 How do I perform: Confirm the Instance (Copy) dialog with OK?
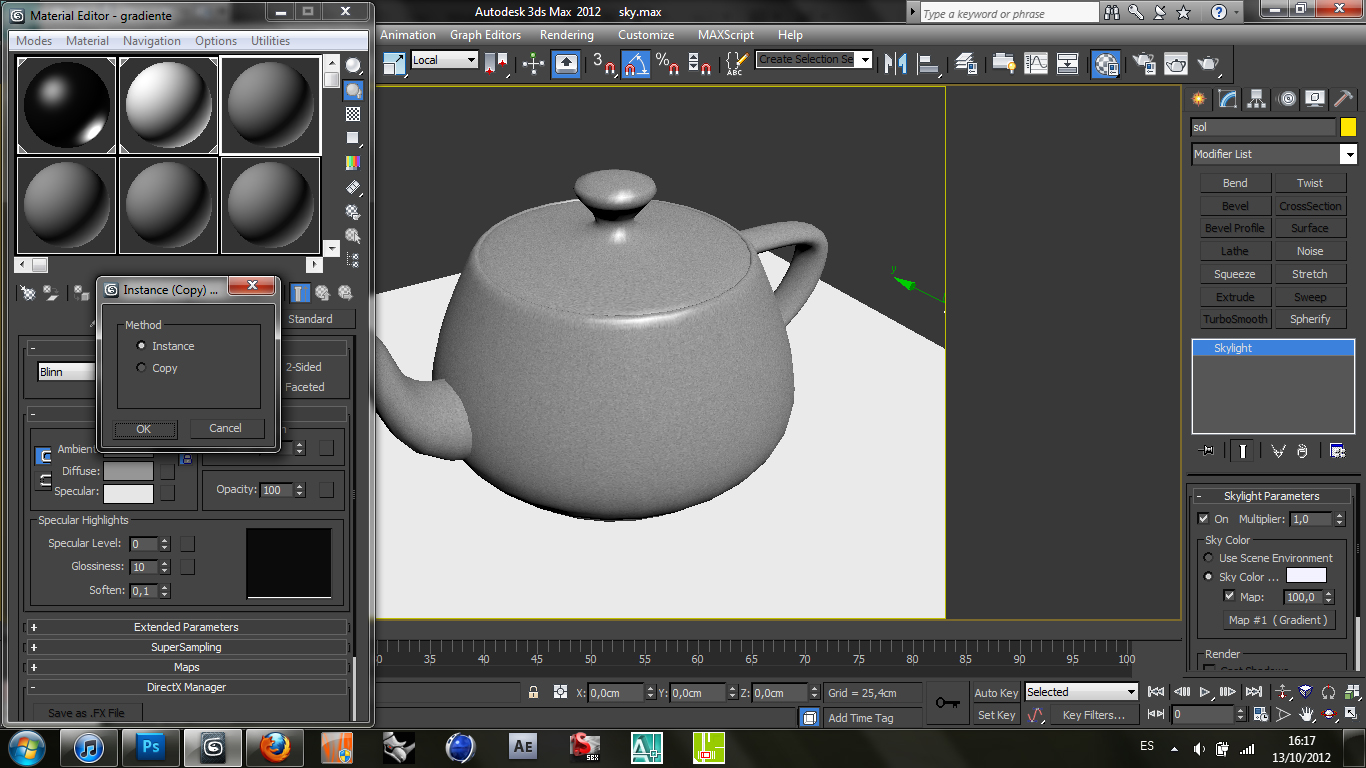tap(144, 429)
